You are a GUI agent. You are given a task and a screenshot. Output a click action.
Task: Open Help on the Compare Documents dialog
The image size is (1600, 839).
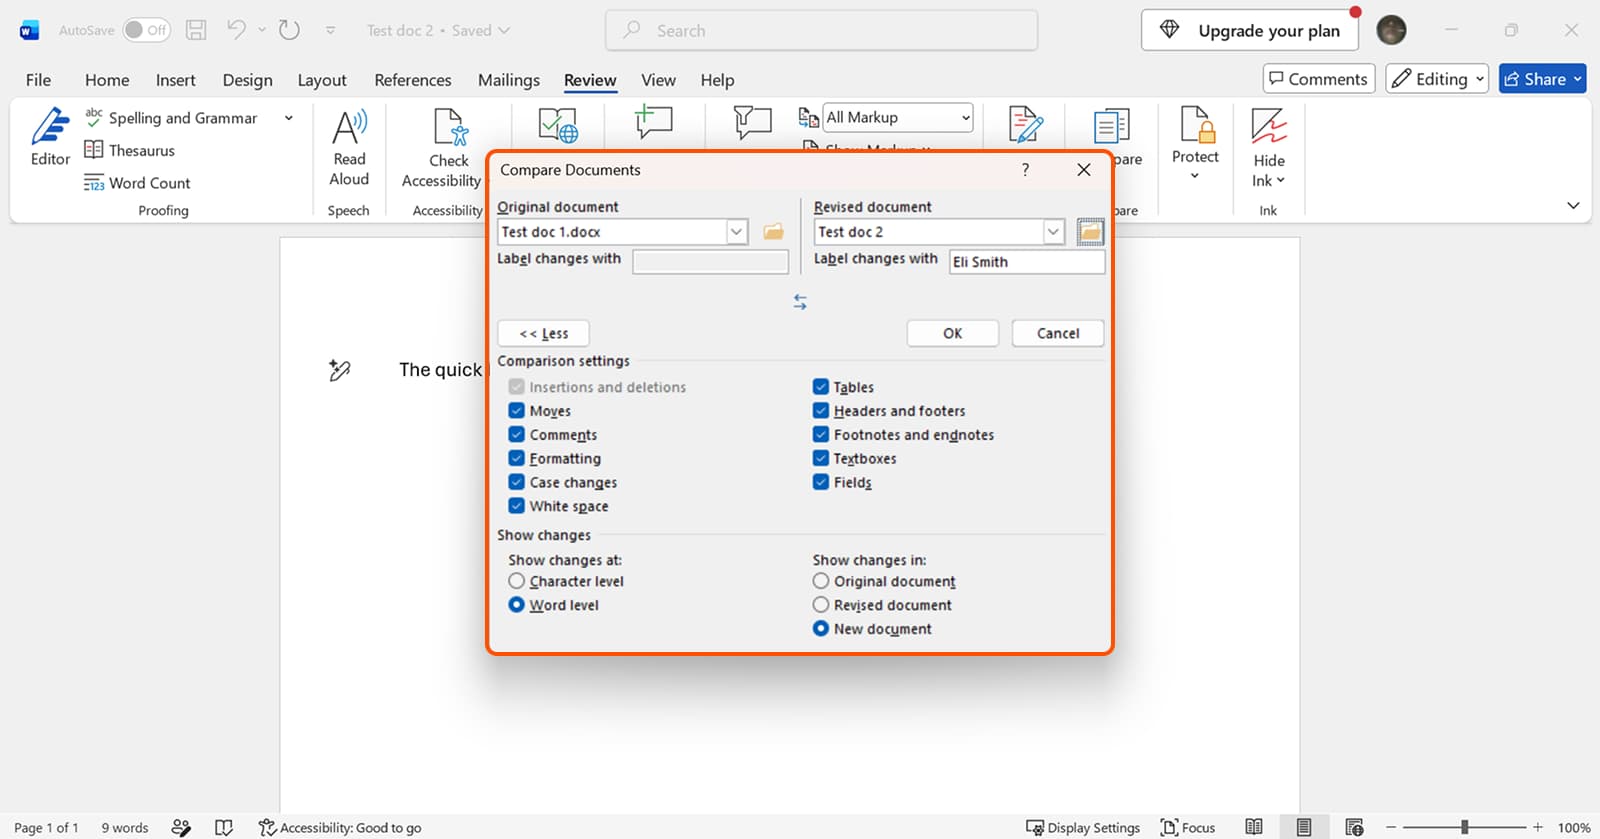coord(1025,170)
